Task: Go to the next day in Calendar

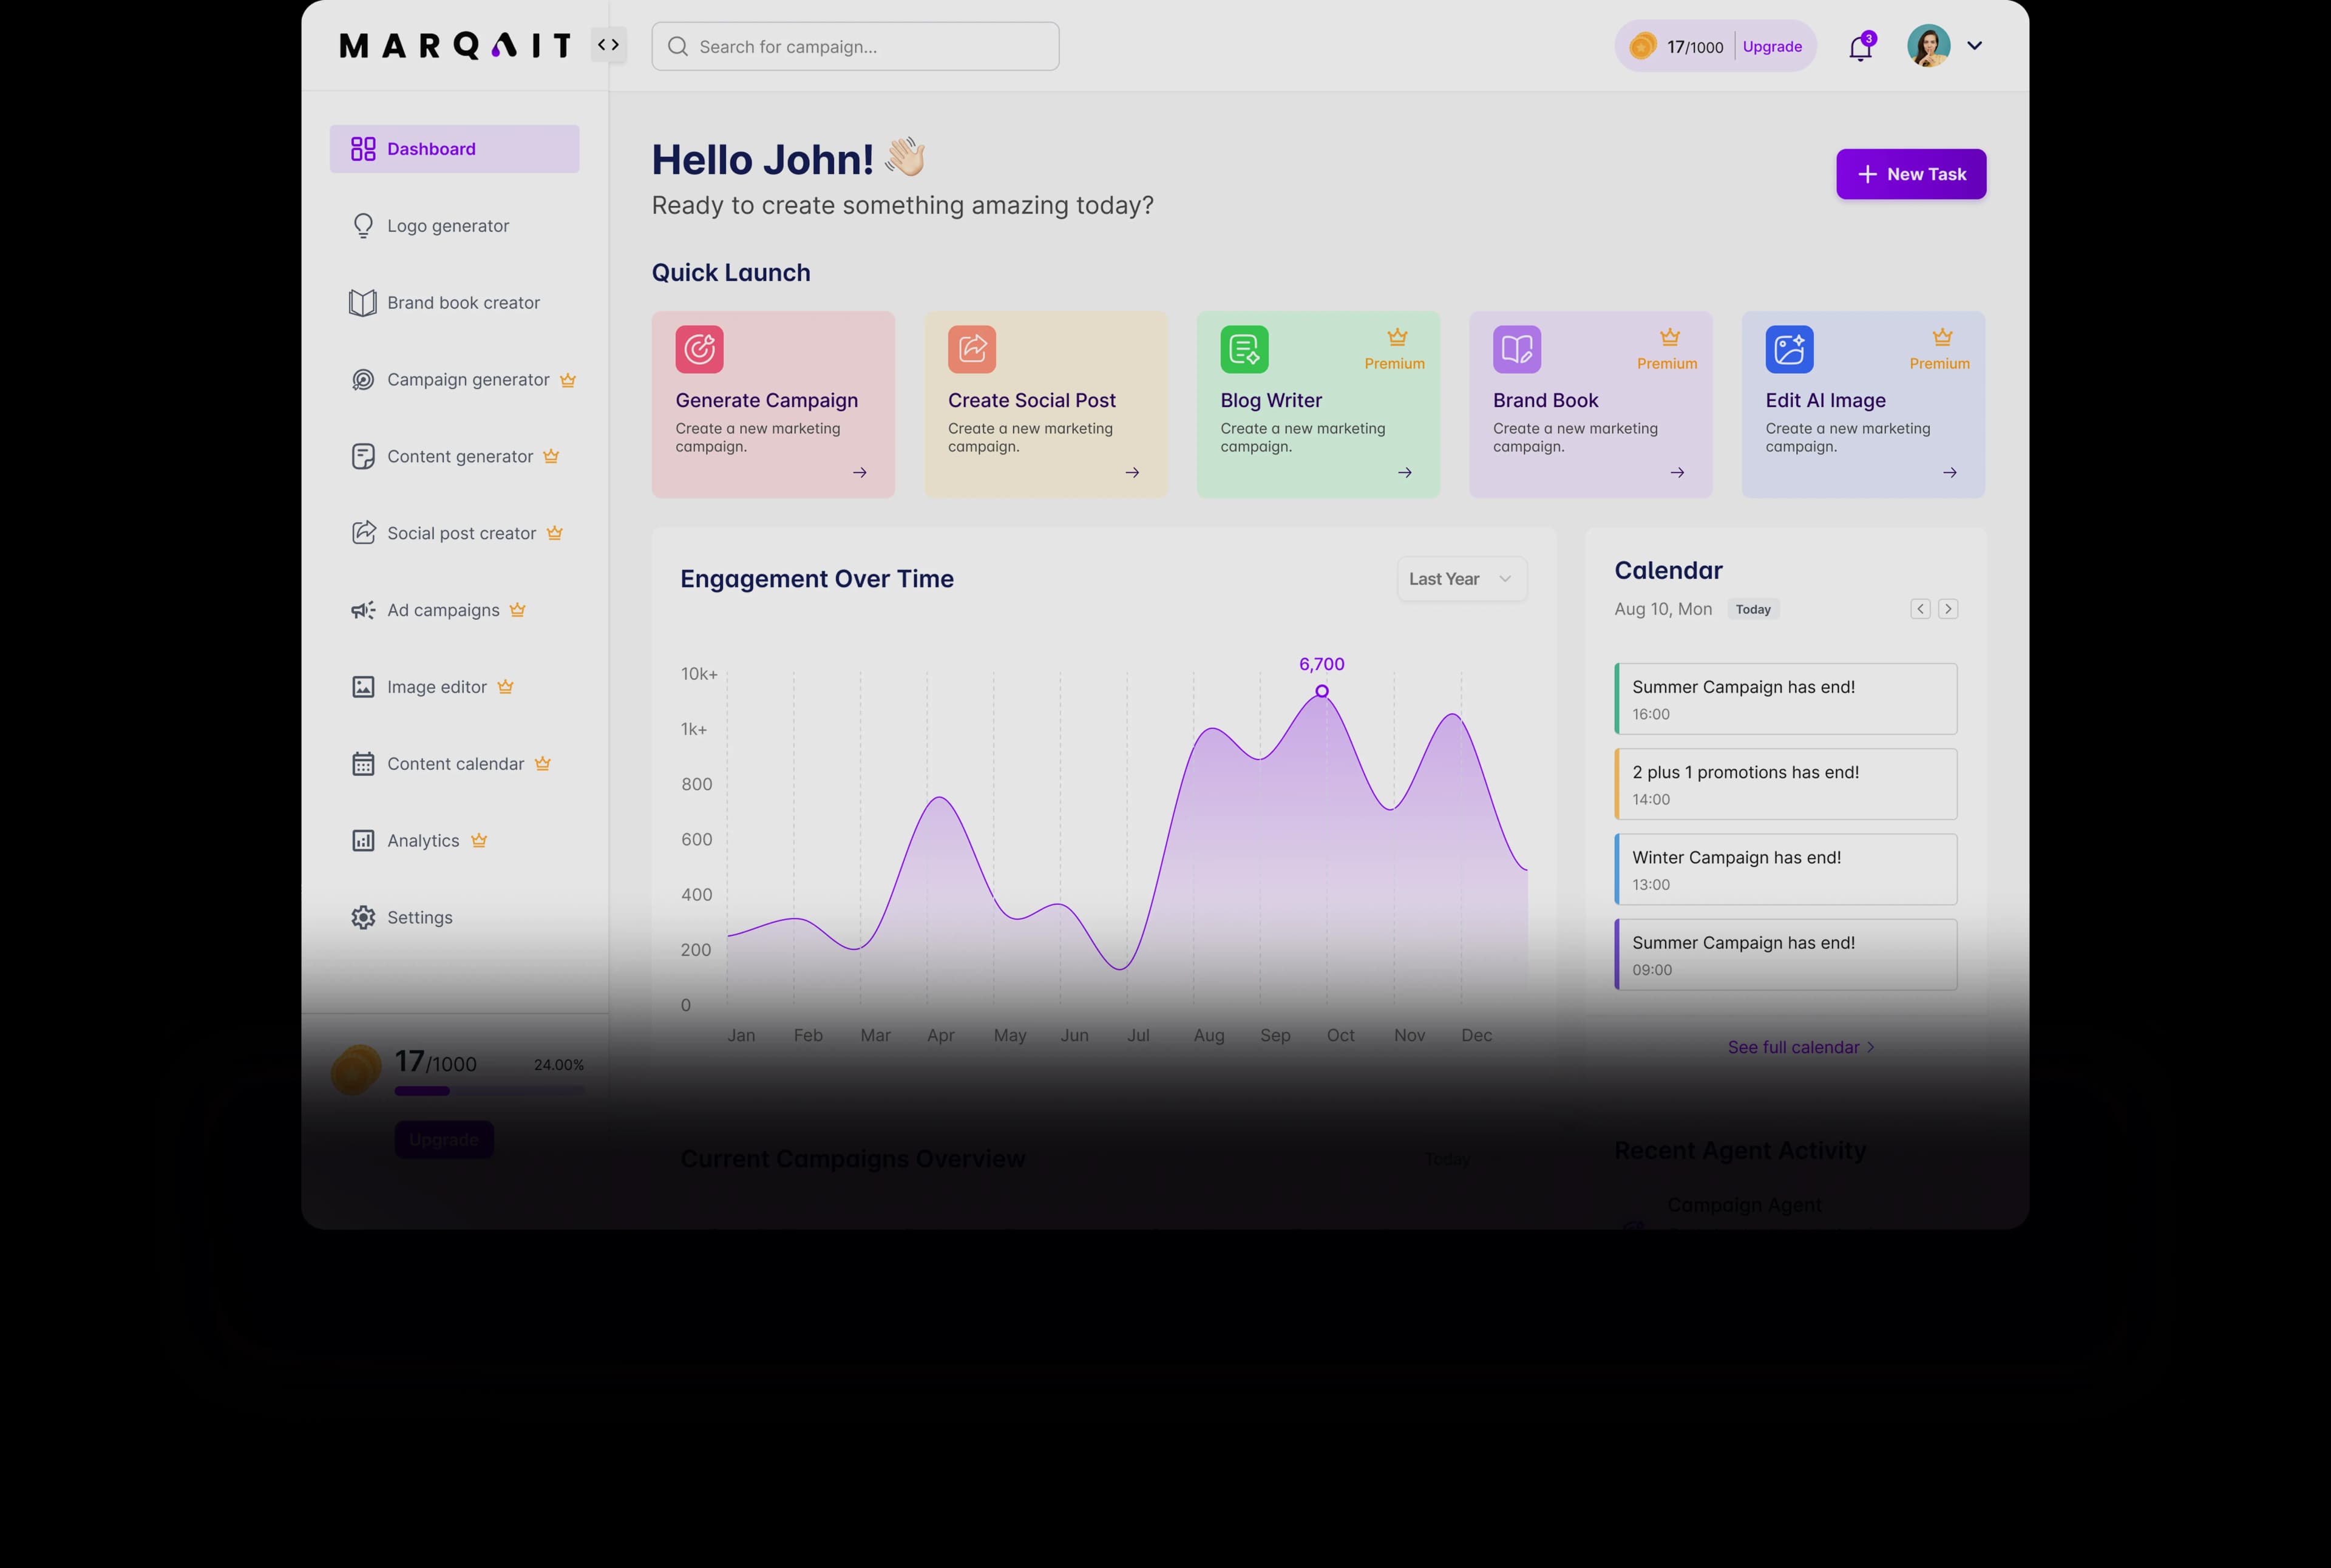Action: [x=1948, y=608]
